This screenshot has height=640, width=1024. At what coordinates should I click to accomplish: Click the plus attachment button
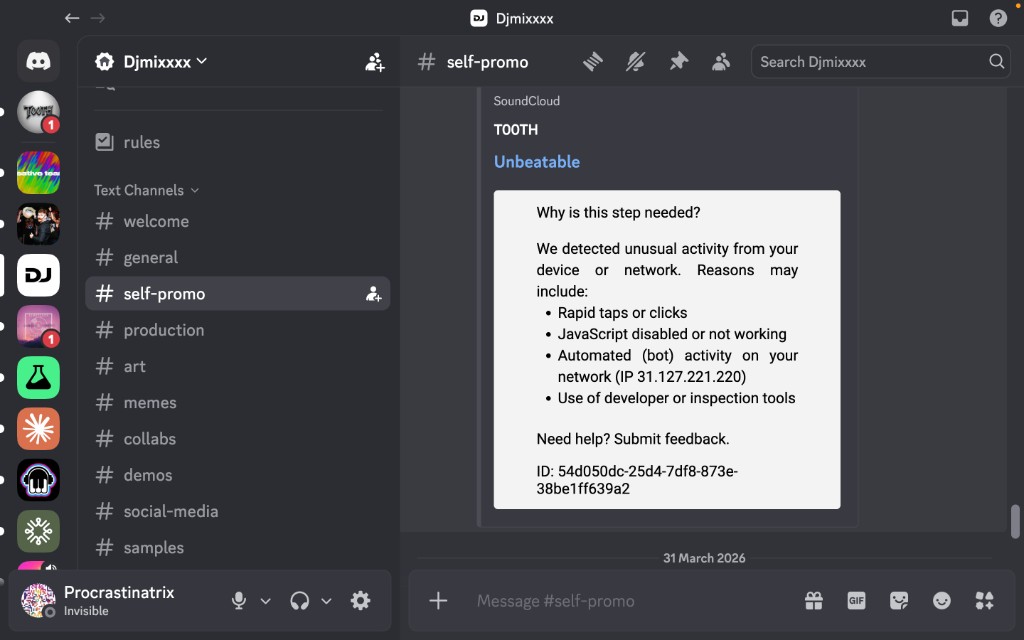coord(438,601)
